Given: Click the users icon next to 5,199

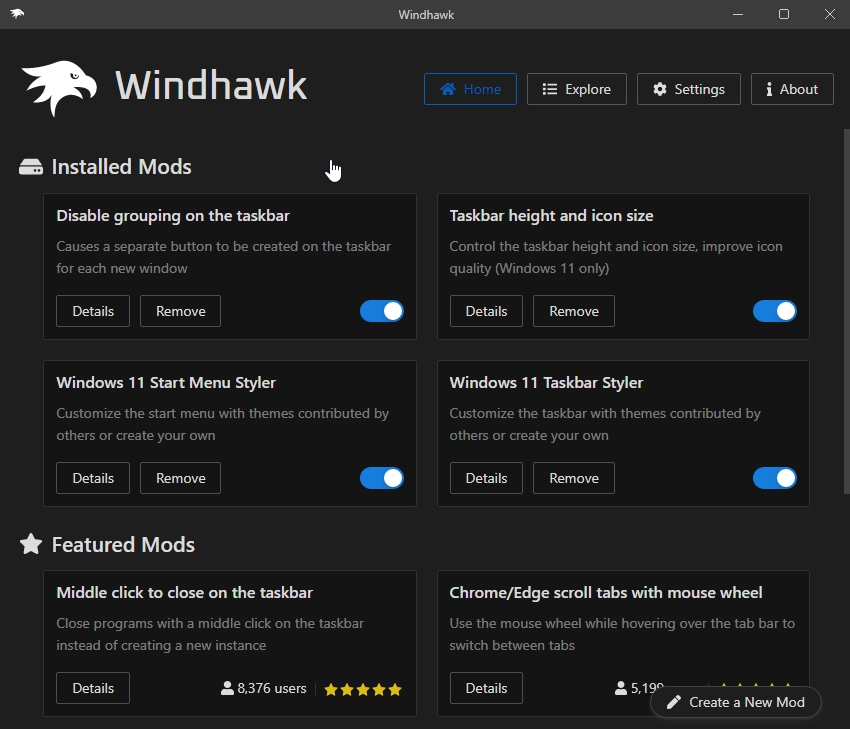Looking at the screenshot, I should [x=620, y=688].
